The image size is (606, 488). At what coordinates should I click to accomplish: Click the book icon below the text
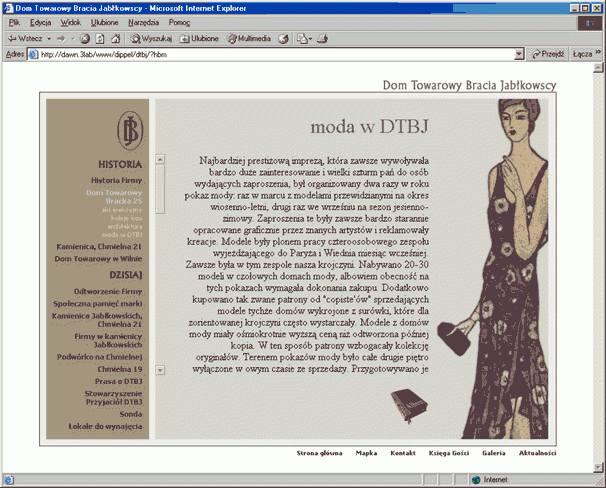click(x=406, y=403)
